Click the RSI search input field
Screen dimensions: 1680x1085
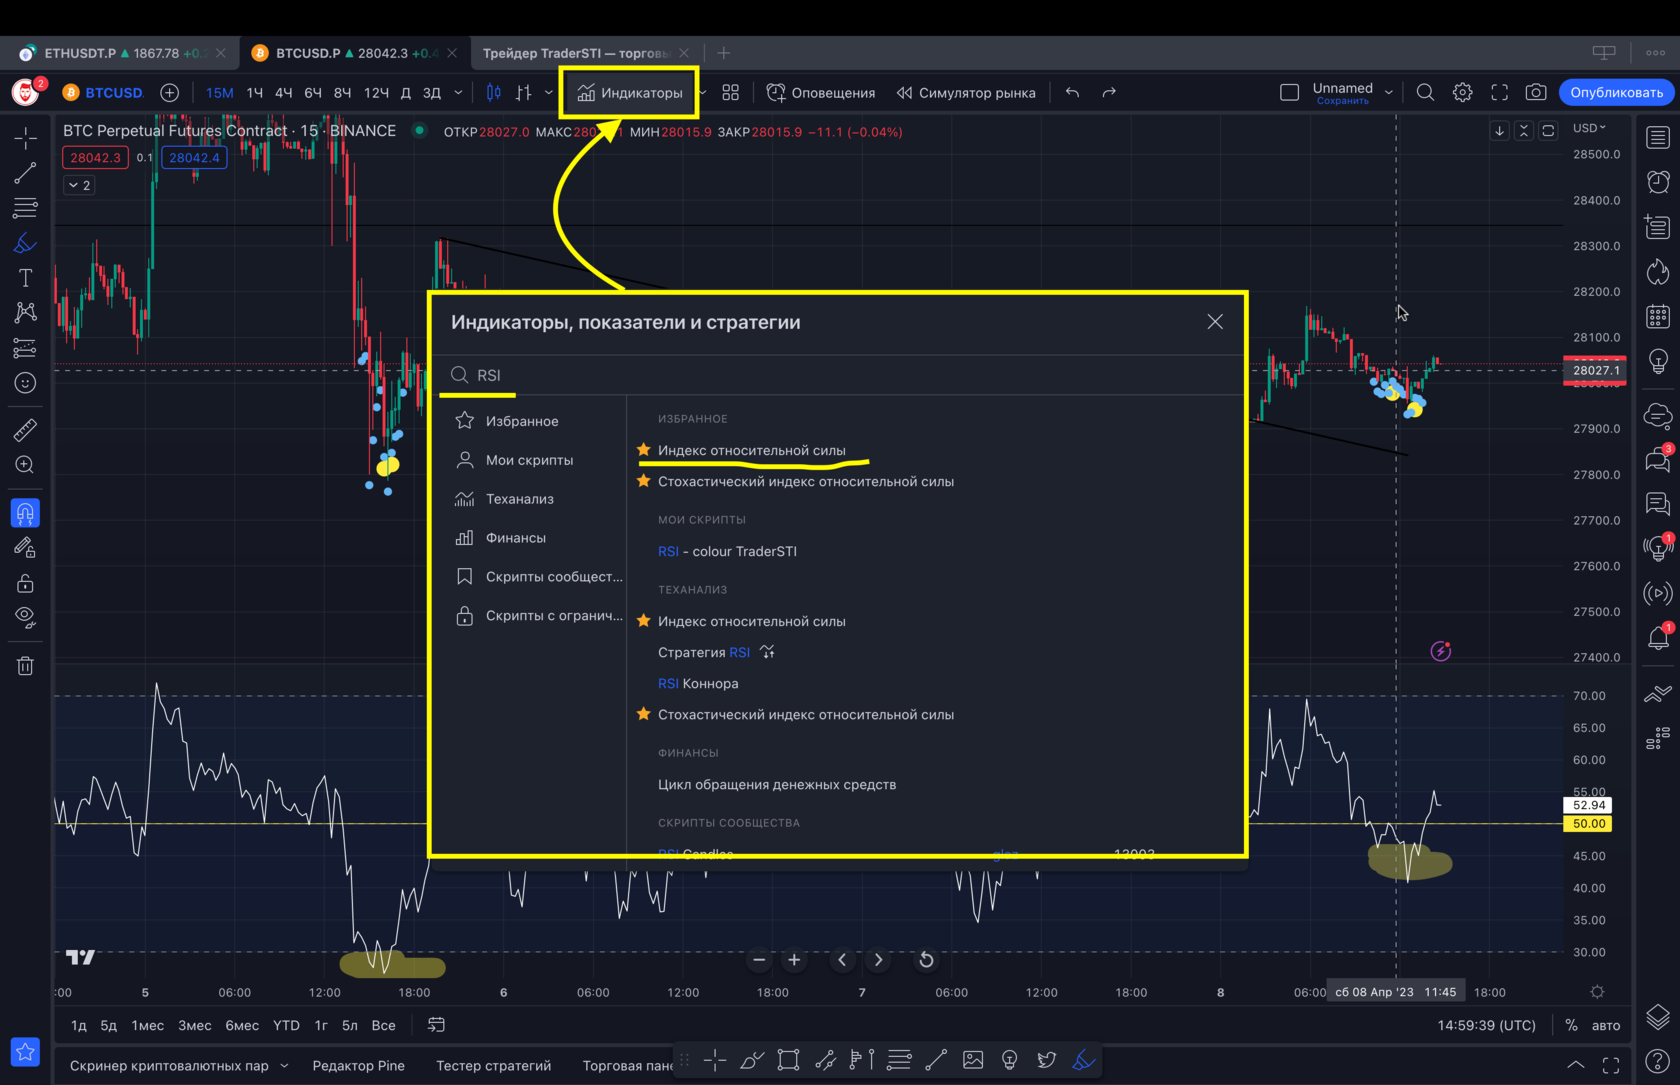840,375
